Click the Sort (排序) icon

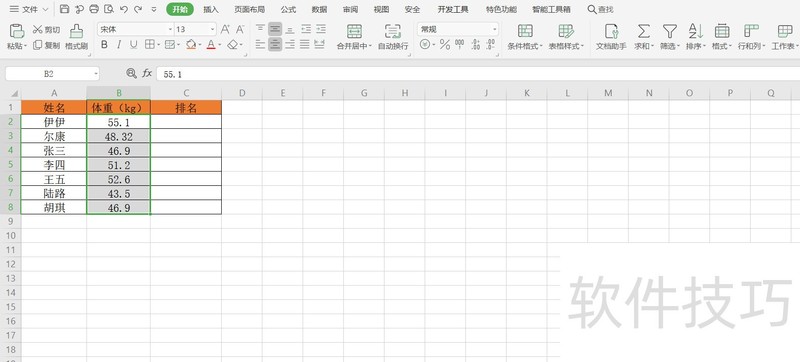click(x=695, y=32)
